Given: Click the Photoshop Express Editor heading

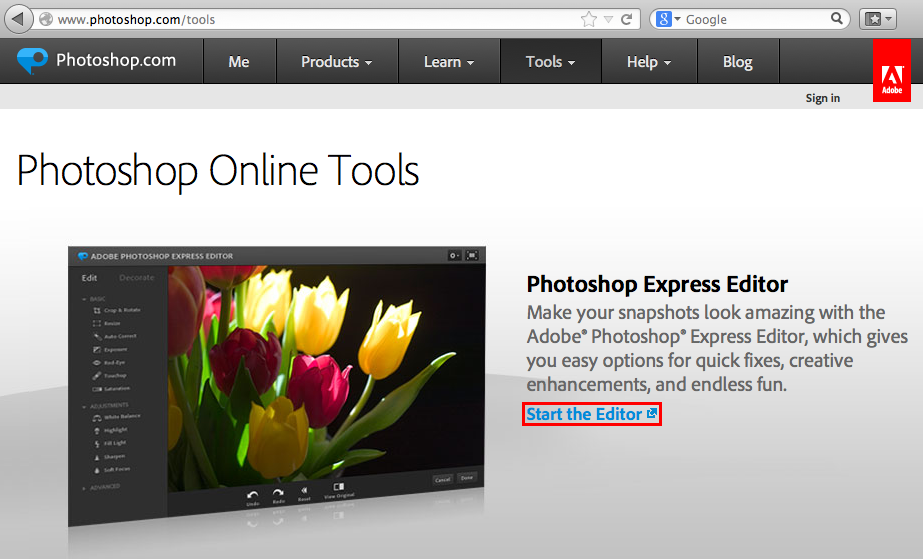Looking at the screenshot, I should coord(657,284).
